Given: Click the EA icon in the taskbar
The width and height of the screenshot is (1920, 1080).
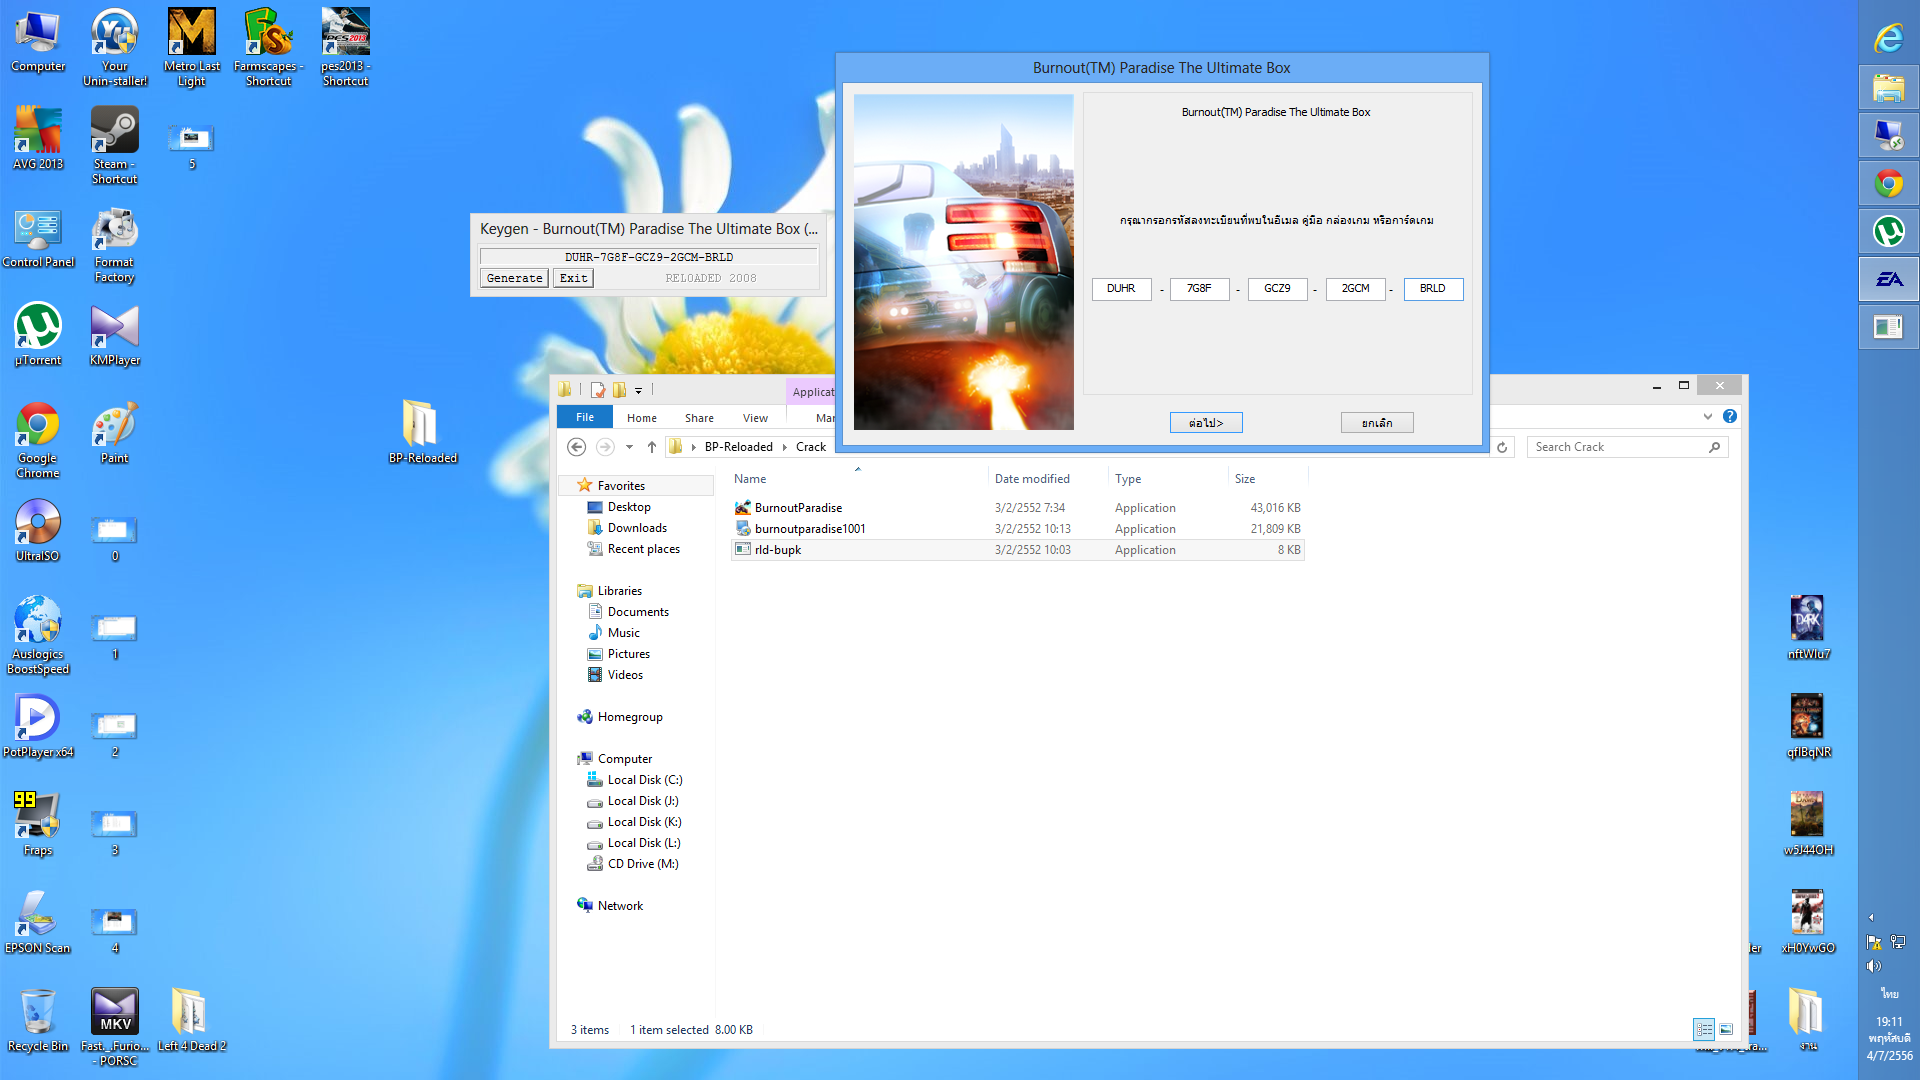Looking at the screenshot, I should click(x=1888, y=280).
